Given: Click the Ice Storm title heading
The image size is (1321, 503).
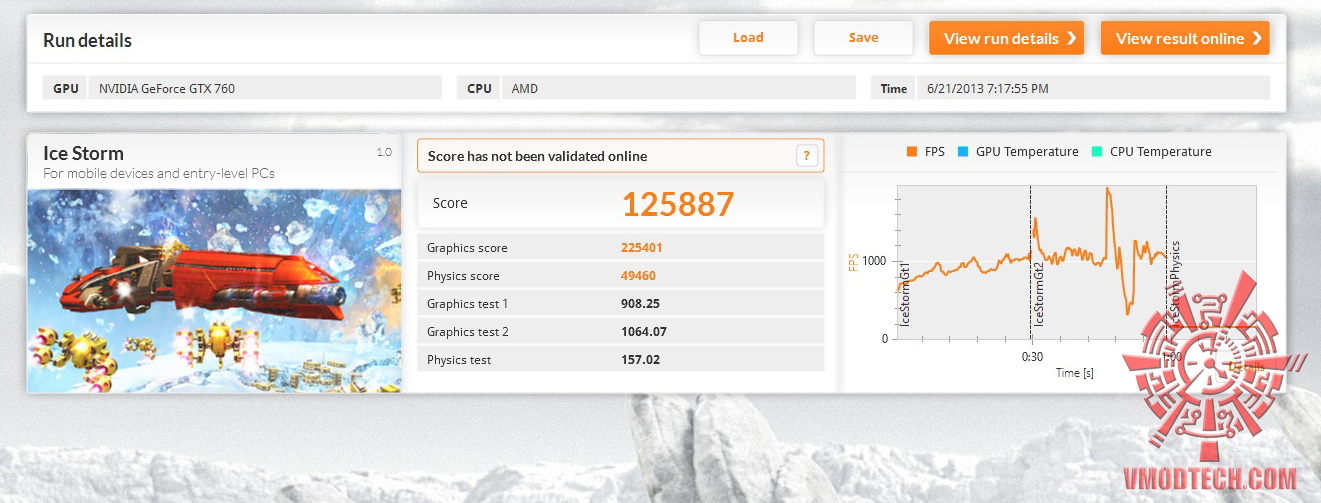Looking at the screenshot, I should 83,153.
